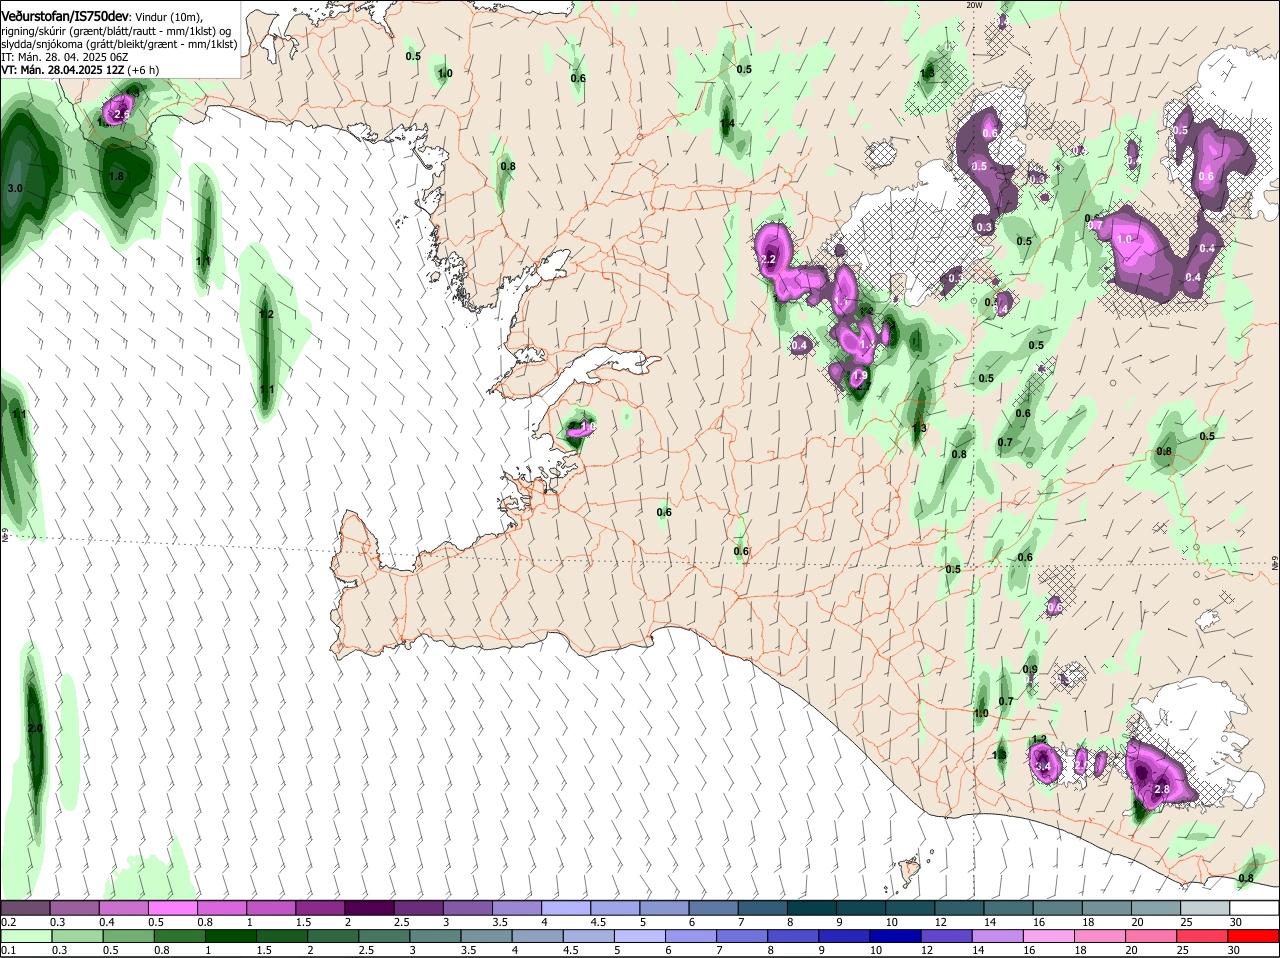Click the lower legend swatch between 1 and 1.5
This screenshot has width=1280, height=958.
click(x=230, y=936)
